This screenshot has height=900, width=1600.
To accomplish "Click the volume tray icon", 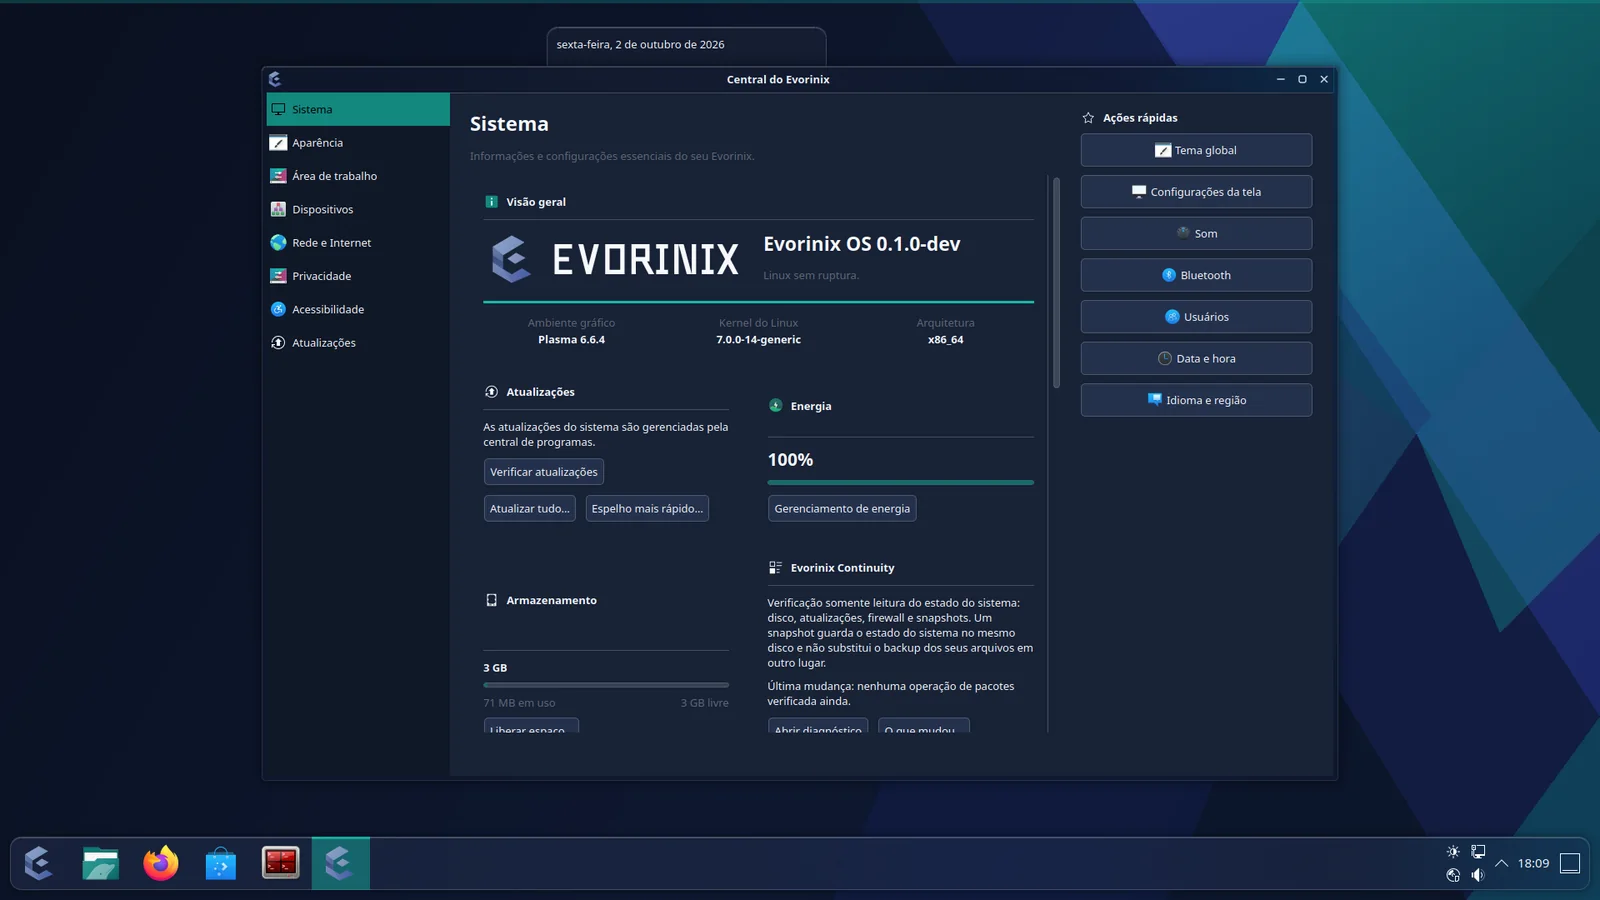I will (1478, 875).
